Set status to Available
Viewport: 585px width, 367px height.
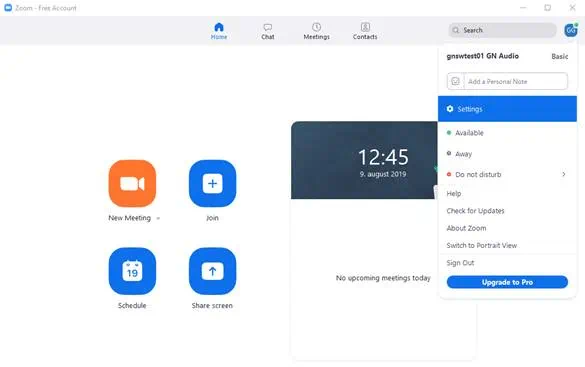tap(507, 133)
